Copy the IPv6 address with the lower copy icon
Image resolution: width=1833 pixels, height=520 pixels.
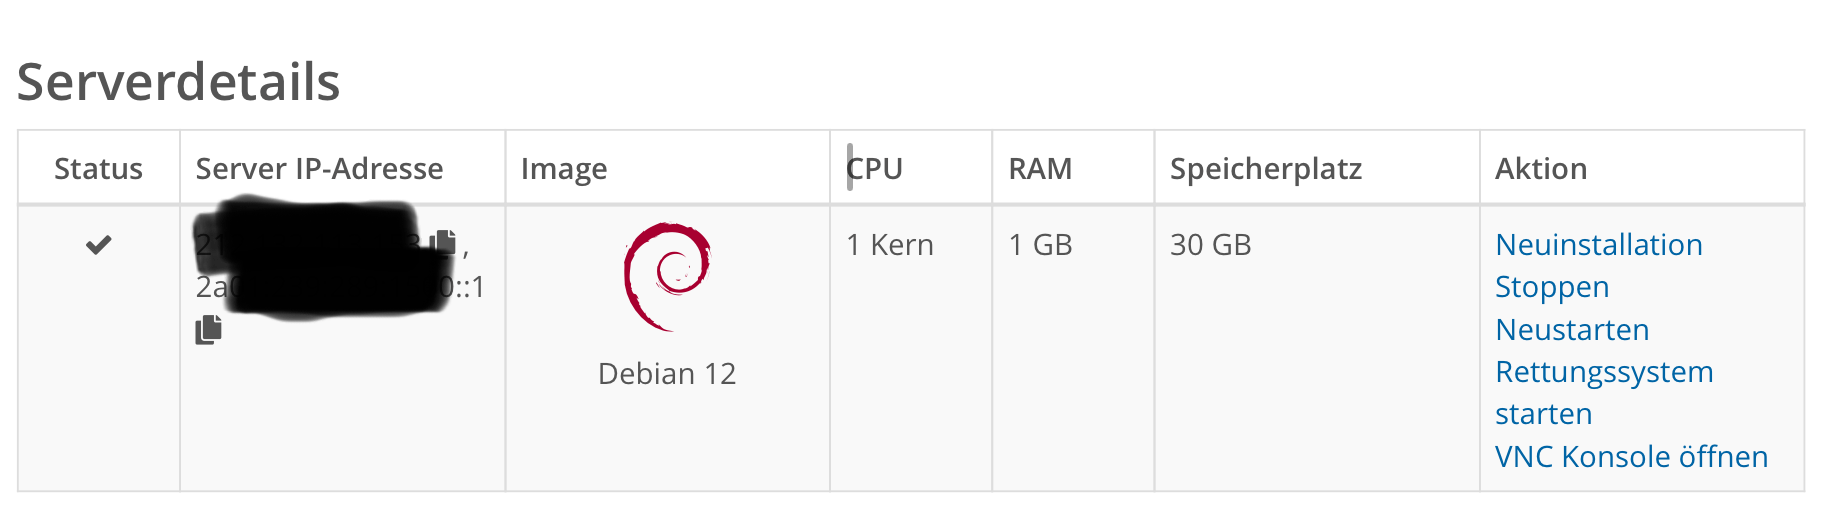(208, 329)
